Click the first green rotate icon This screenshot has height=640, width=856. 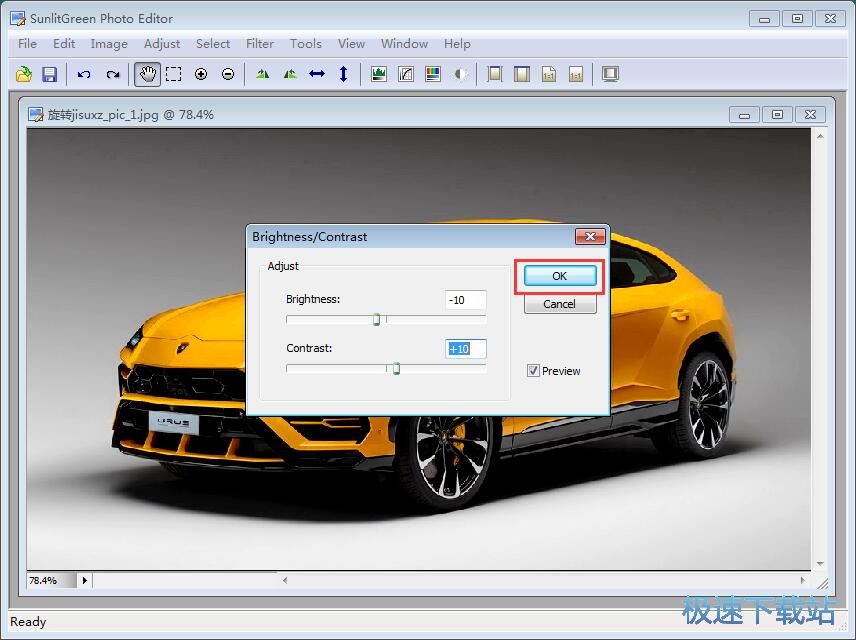click(x=263, y=74)
